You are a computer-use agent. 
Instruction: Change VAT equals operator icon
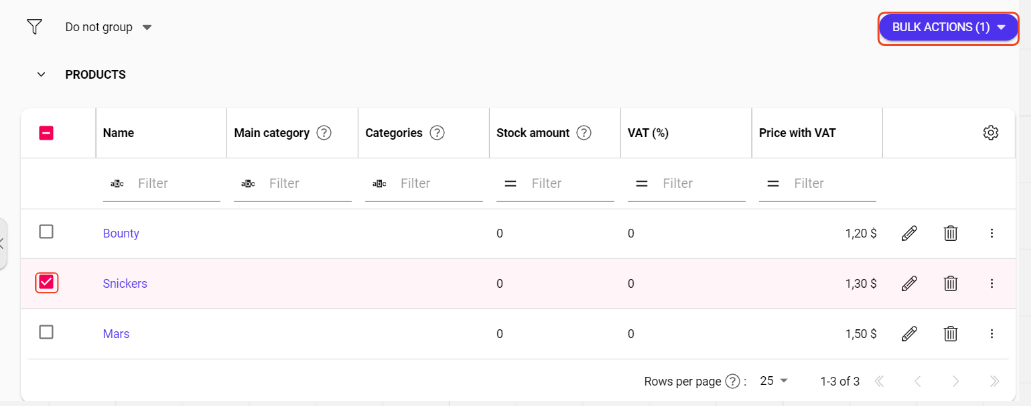(642, 184)
